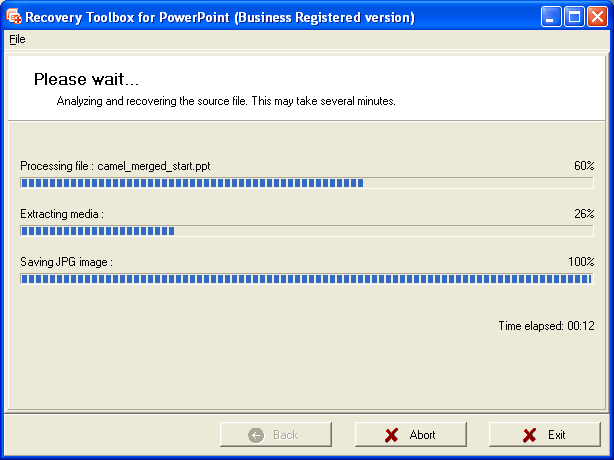The width and height of the screenshot is (614, 460).
Task: Click the Recovery Toolbox app icon in title bar
Action: pos(14,17)
